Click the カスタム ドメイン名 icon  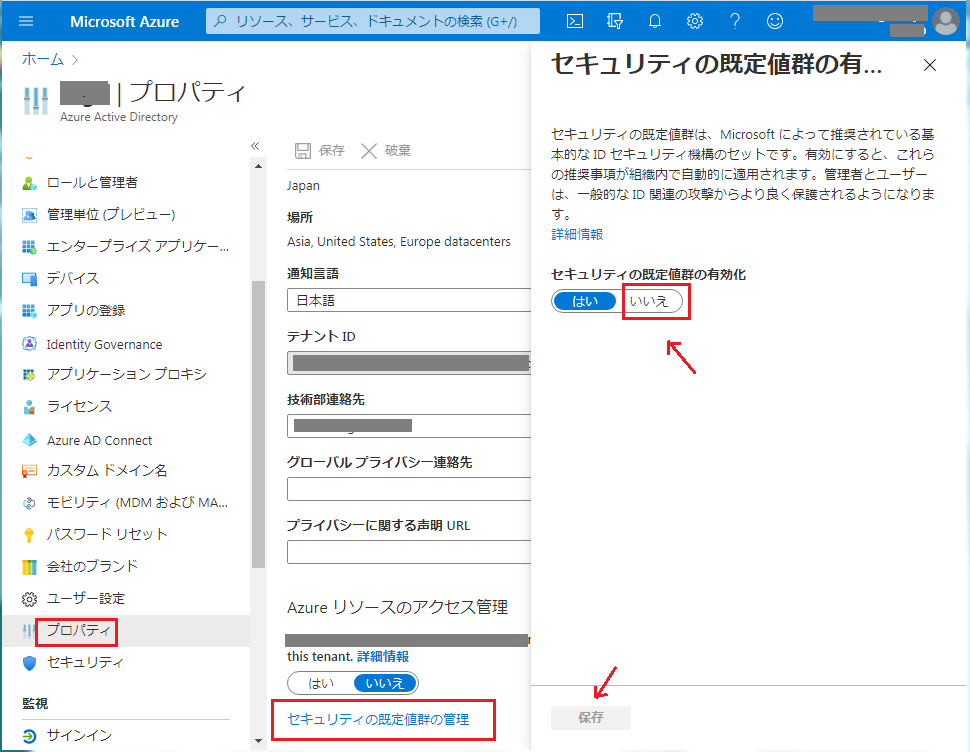[x=29, y=471]
